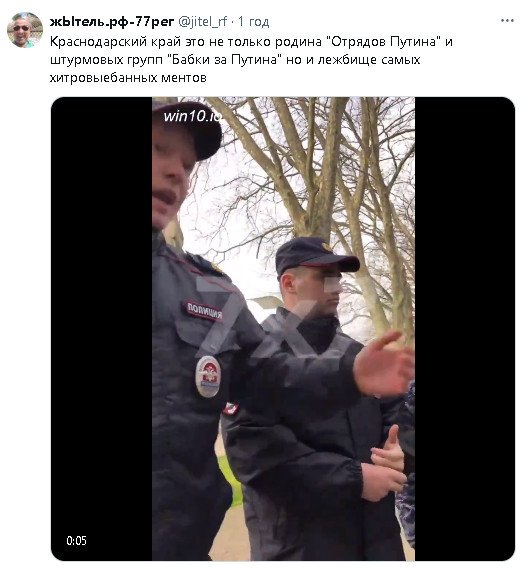Play the embedded video
The image size is (529, 571).
click(283, 328)
